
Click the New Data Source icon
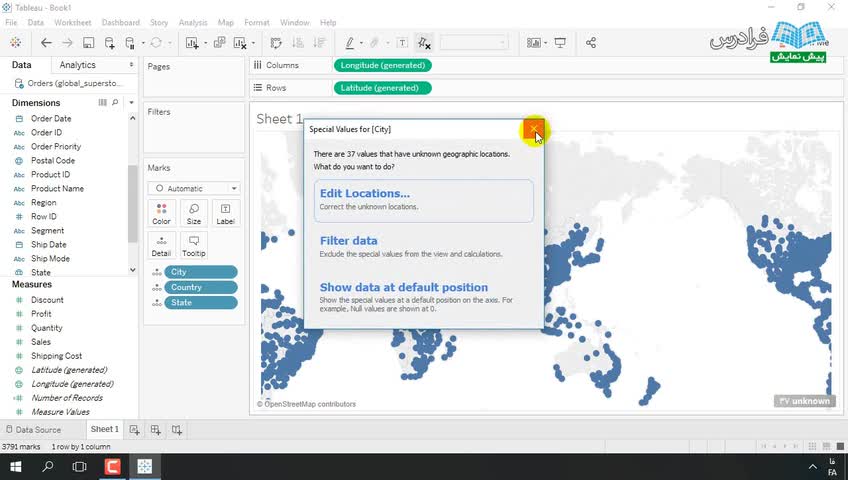coord(109,43)
